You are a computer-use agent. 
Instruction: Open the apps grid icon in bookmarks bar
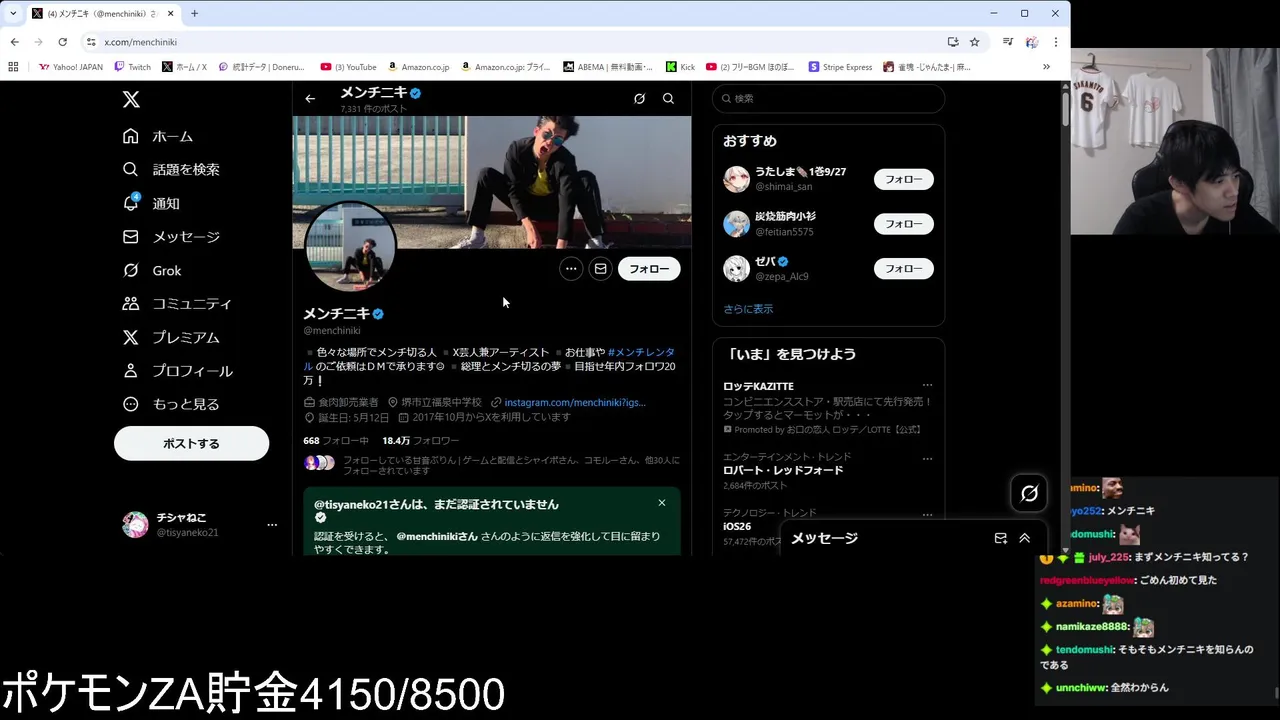13,67
